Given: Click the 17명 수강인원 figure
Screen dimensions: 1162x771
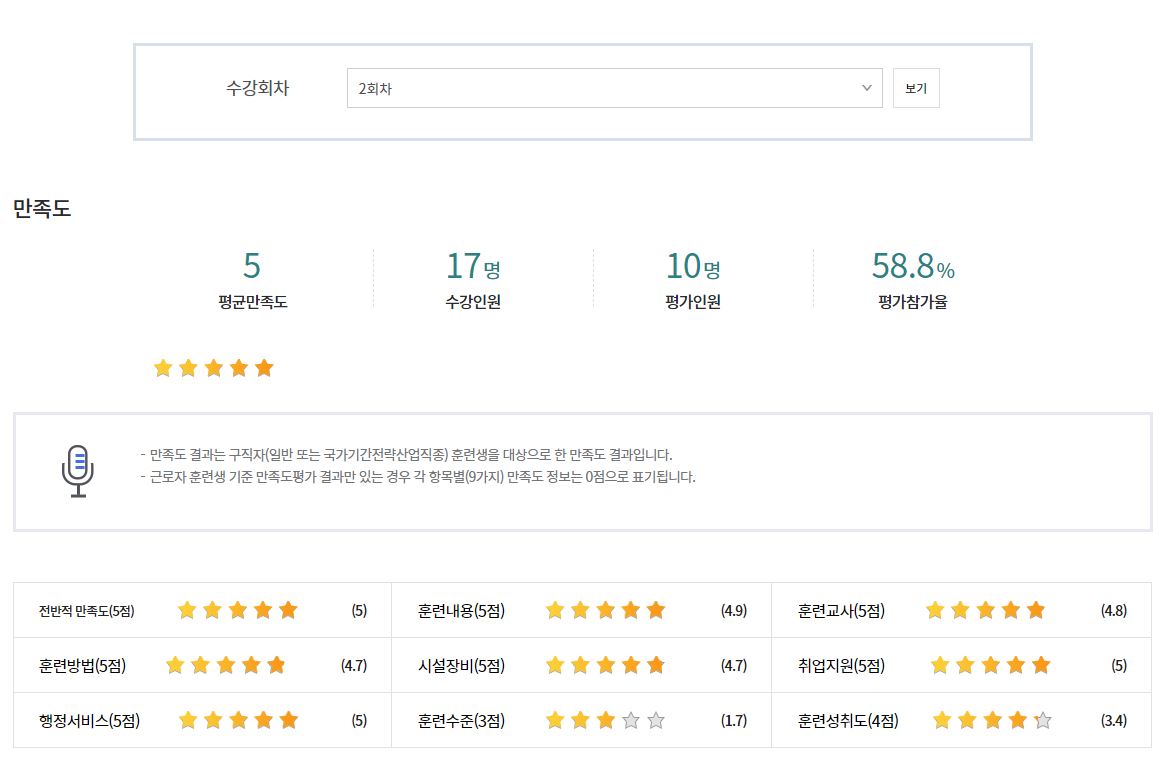Looking at the screenshot, I should (473, 267).
